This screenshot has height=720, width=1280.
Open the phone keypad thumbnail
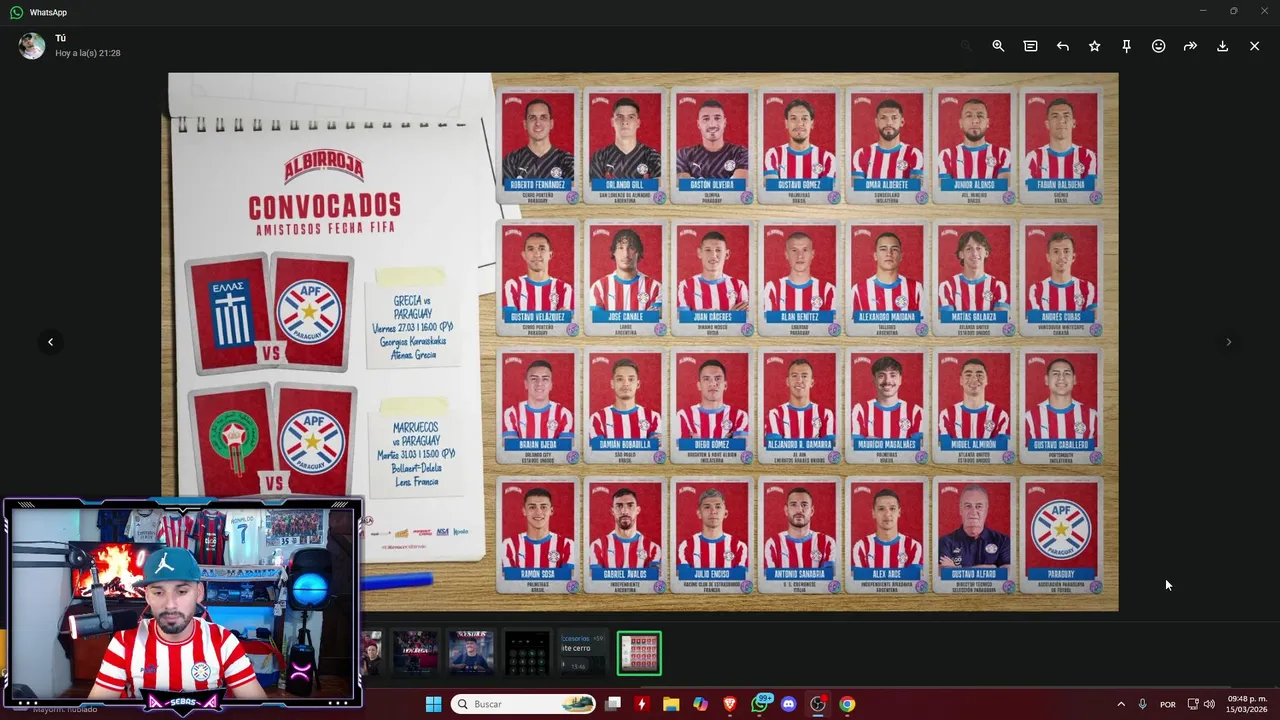527,654
